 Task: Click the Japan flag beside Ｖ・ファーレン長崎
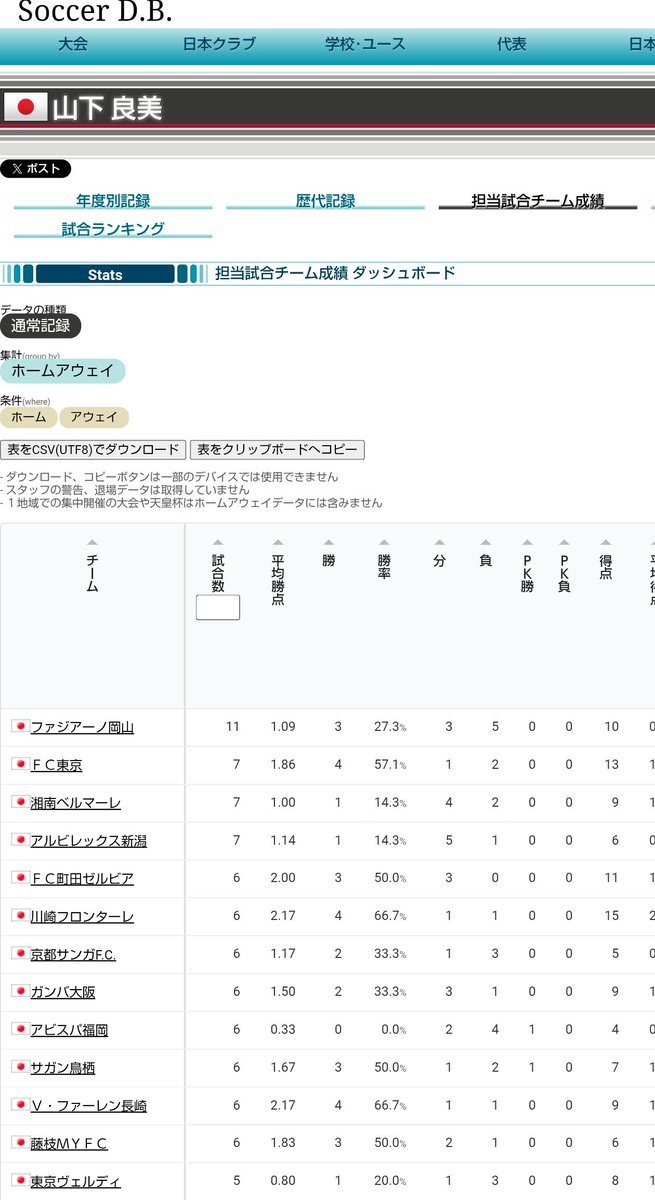pyautogui.click(x=19, y=1103)
